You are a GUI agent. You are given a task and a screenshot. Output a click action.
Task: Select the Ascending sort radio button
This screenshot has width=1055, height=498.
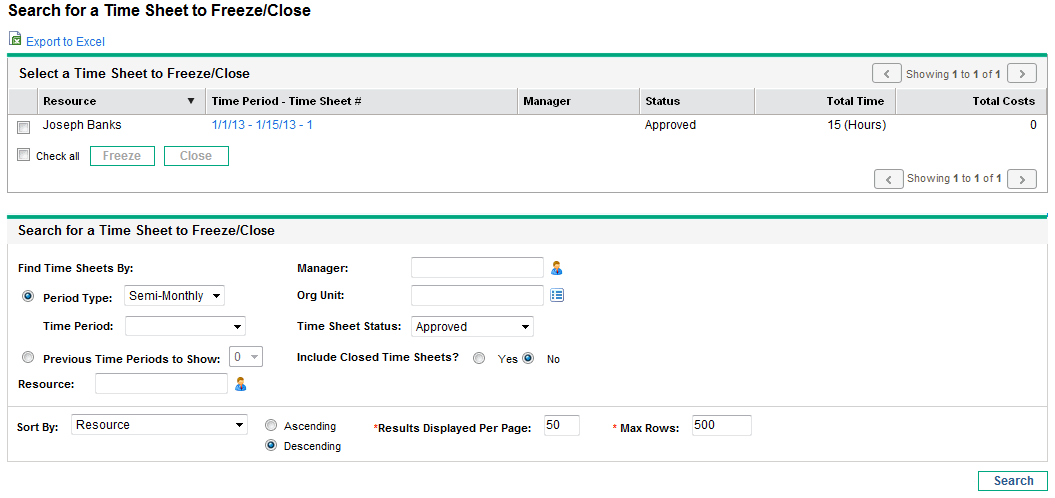tap(271, 425)
